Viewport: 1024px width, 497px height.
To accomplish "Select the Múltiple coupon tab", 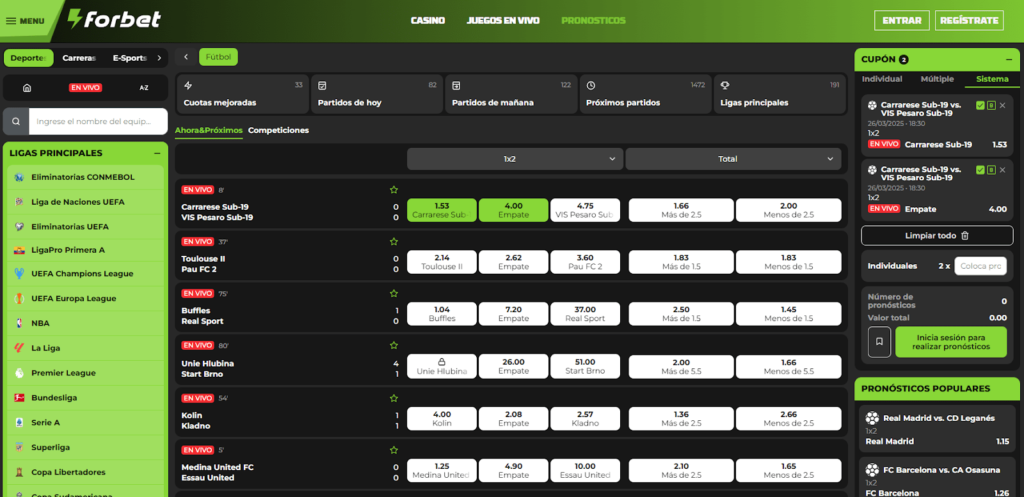I will click(x=937, y=79).
